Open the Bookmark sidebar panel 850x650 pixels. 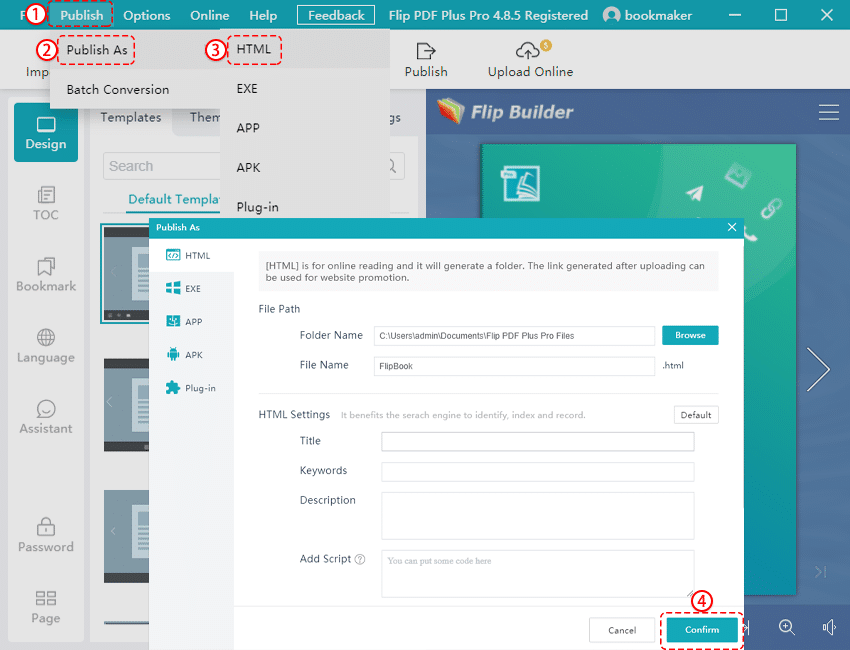click(46, 275)
